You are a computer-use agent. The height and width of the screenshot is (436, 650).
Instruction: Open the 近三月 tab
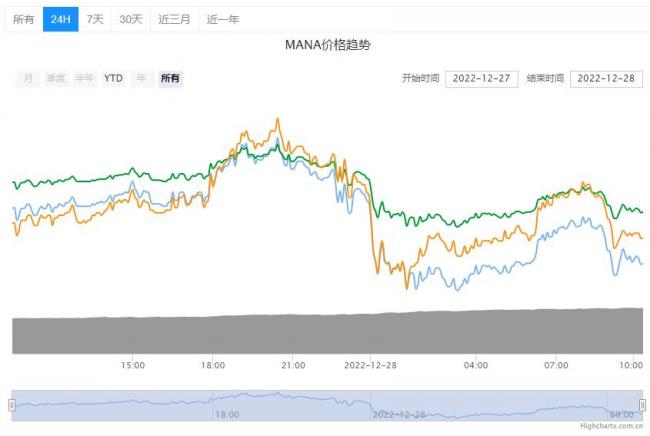coord(174,19)
